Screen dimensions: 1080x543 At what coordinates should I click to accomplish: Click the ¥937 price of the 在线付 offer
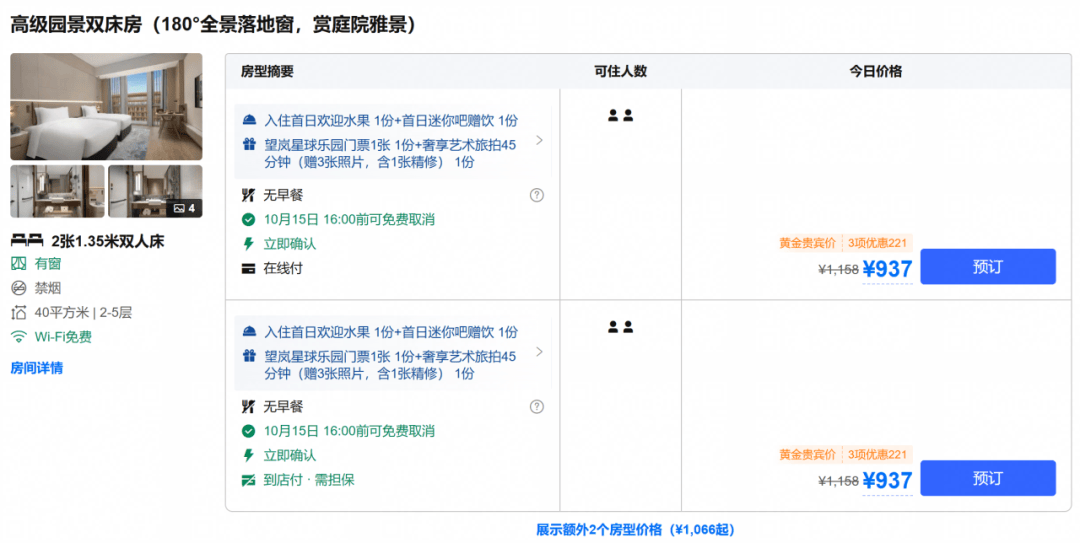[x=887, y=269]
